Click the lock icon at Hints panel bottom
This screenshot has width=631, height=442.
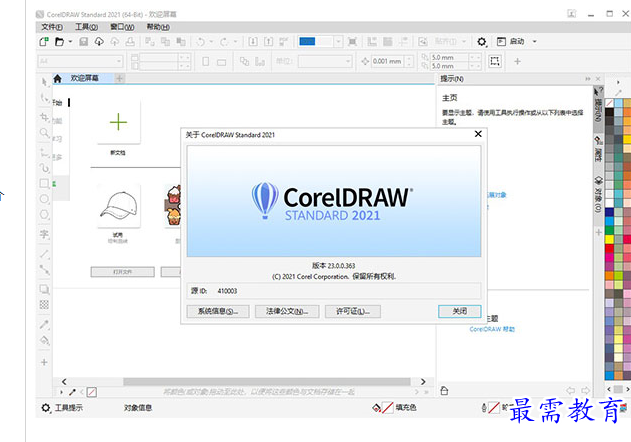(444, 390)
